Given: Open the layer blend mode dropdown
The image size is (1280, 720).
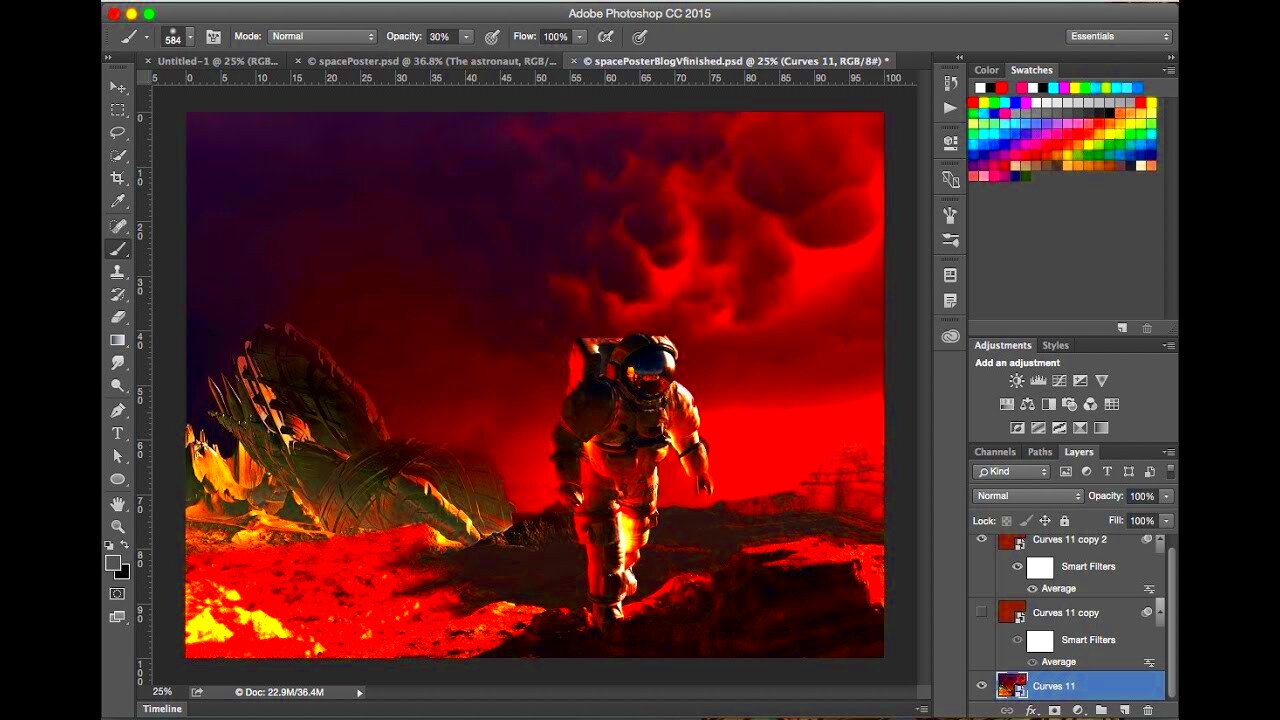Looking at the screenshot, I should pyautogui.click(x=1028, y=496).
